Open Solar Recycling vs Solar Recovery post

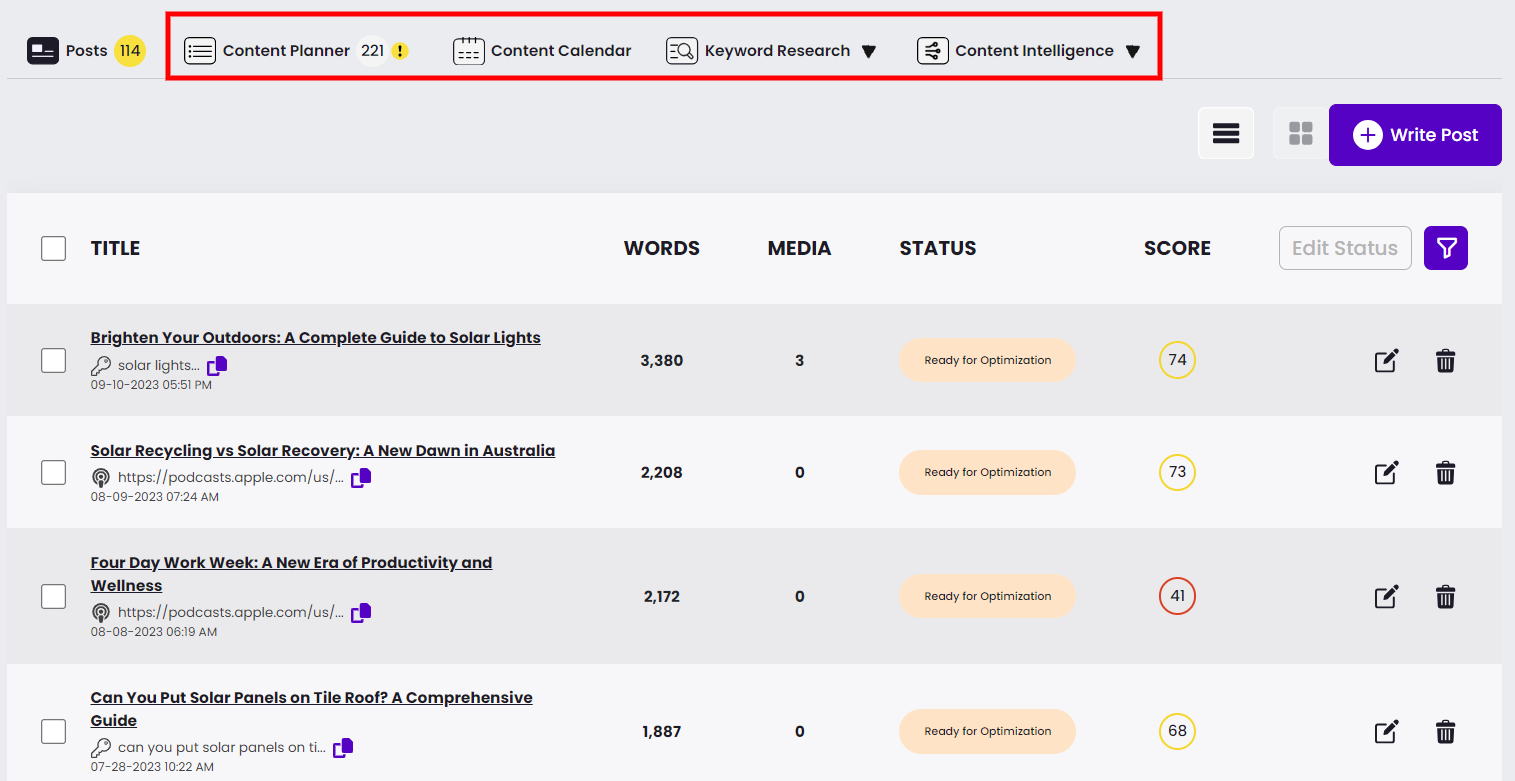click(323, 451)
